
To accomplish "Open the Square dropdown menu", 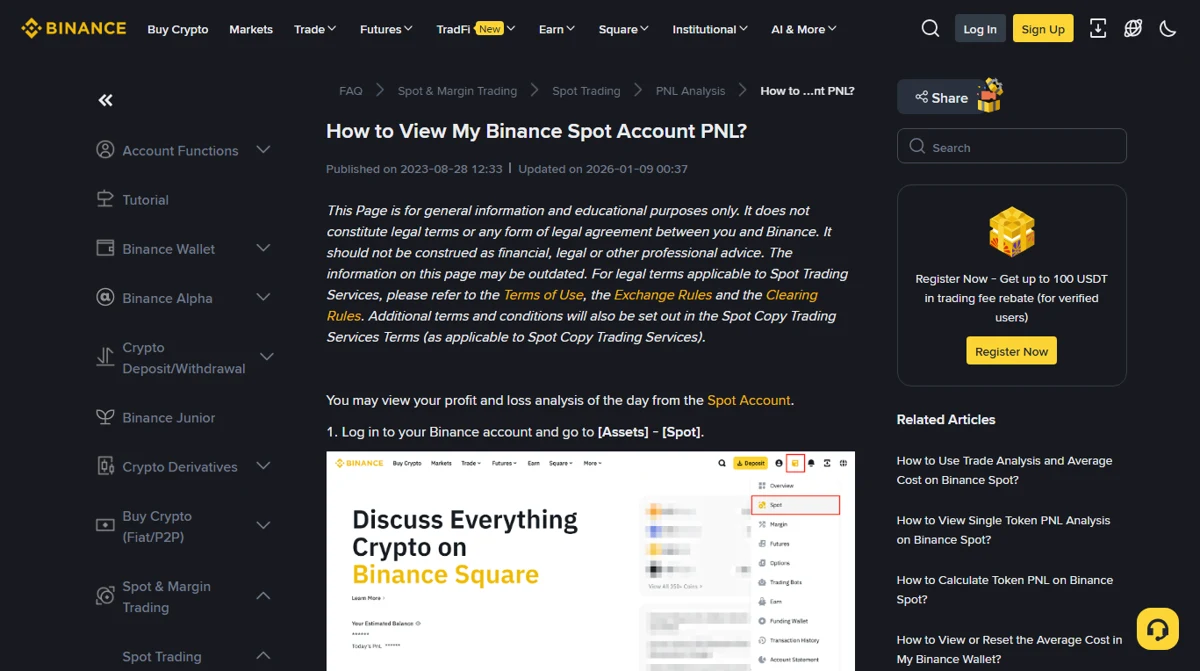I will 624,29.
